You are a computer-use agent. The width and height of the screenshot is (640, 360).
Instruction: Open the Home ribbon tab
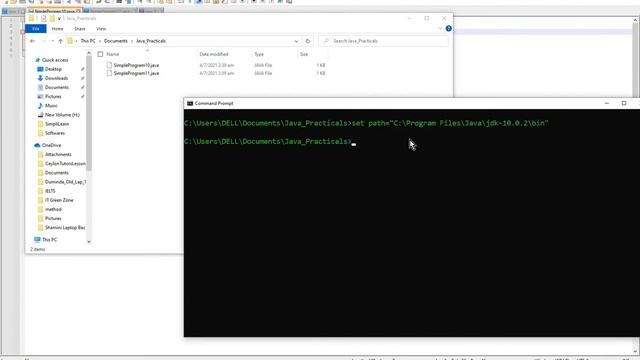tap(57, 29)
